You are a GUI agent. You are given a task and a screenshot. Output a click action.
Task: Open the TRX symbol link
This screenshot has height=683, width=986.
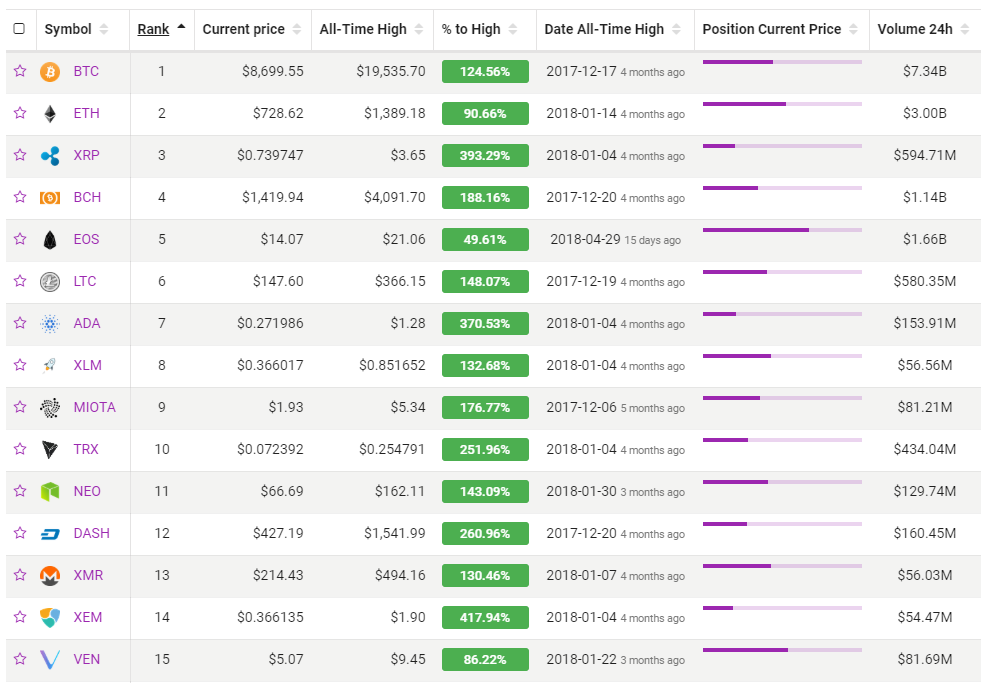86,450
